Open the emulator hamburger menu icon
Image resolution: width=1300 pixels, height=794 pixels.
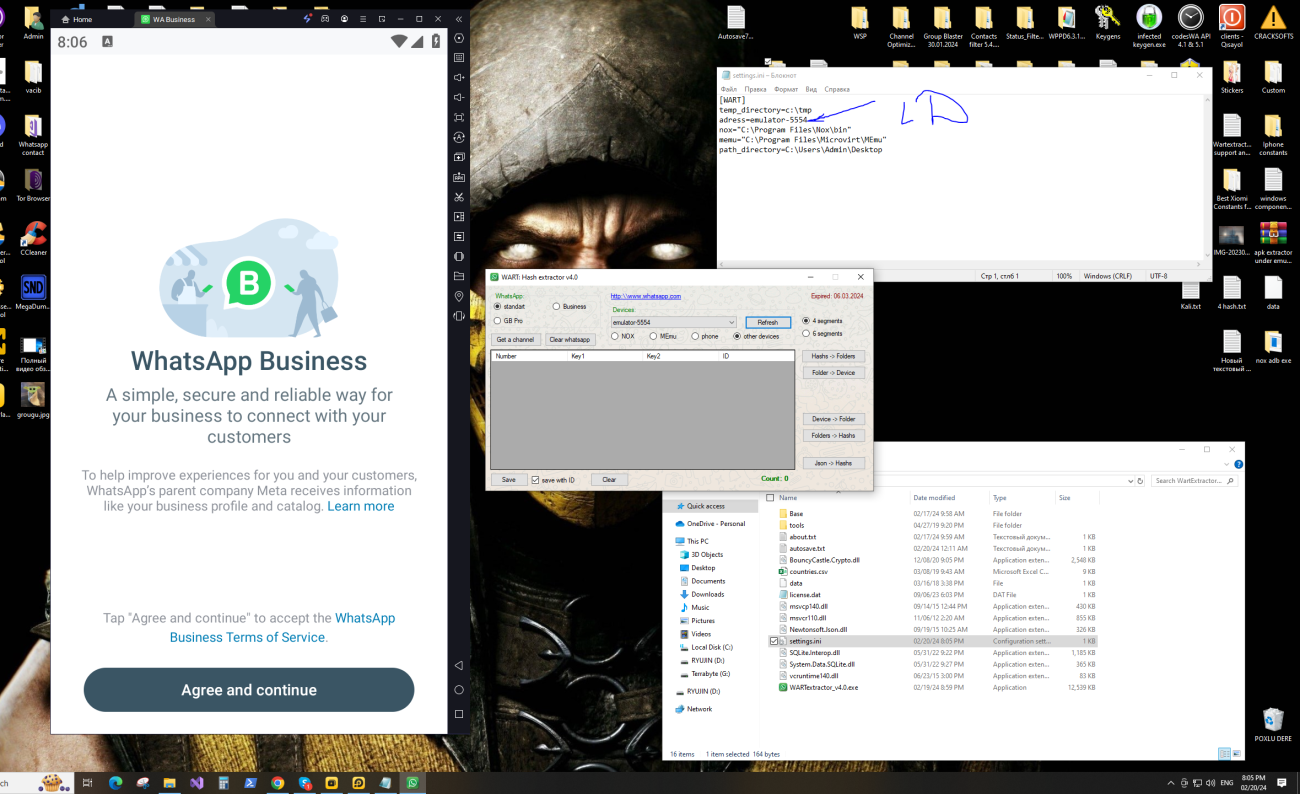pos(362,19)
